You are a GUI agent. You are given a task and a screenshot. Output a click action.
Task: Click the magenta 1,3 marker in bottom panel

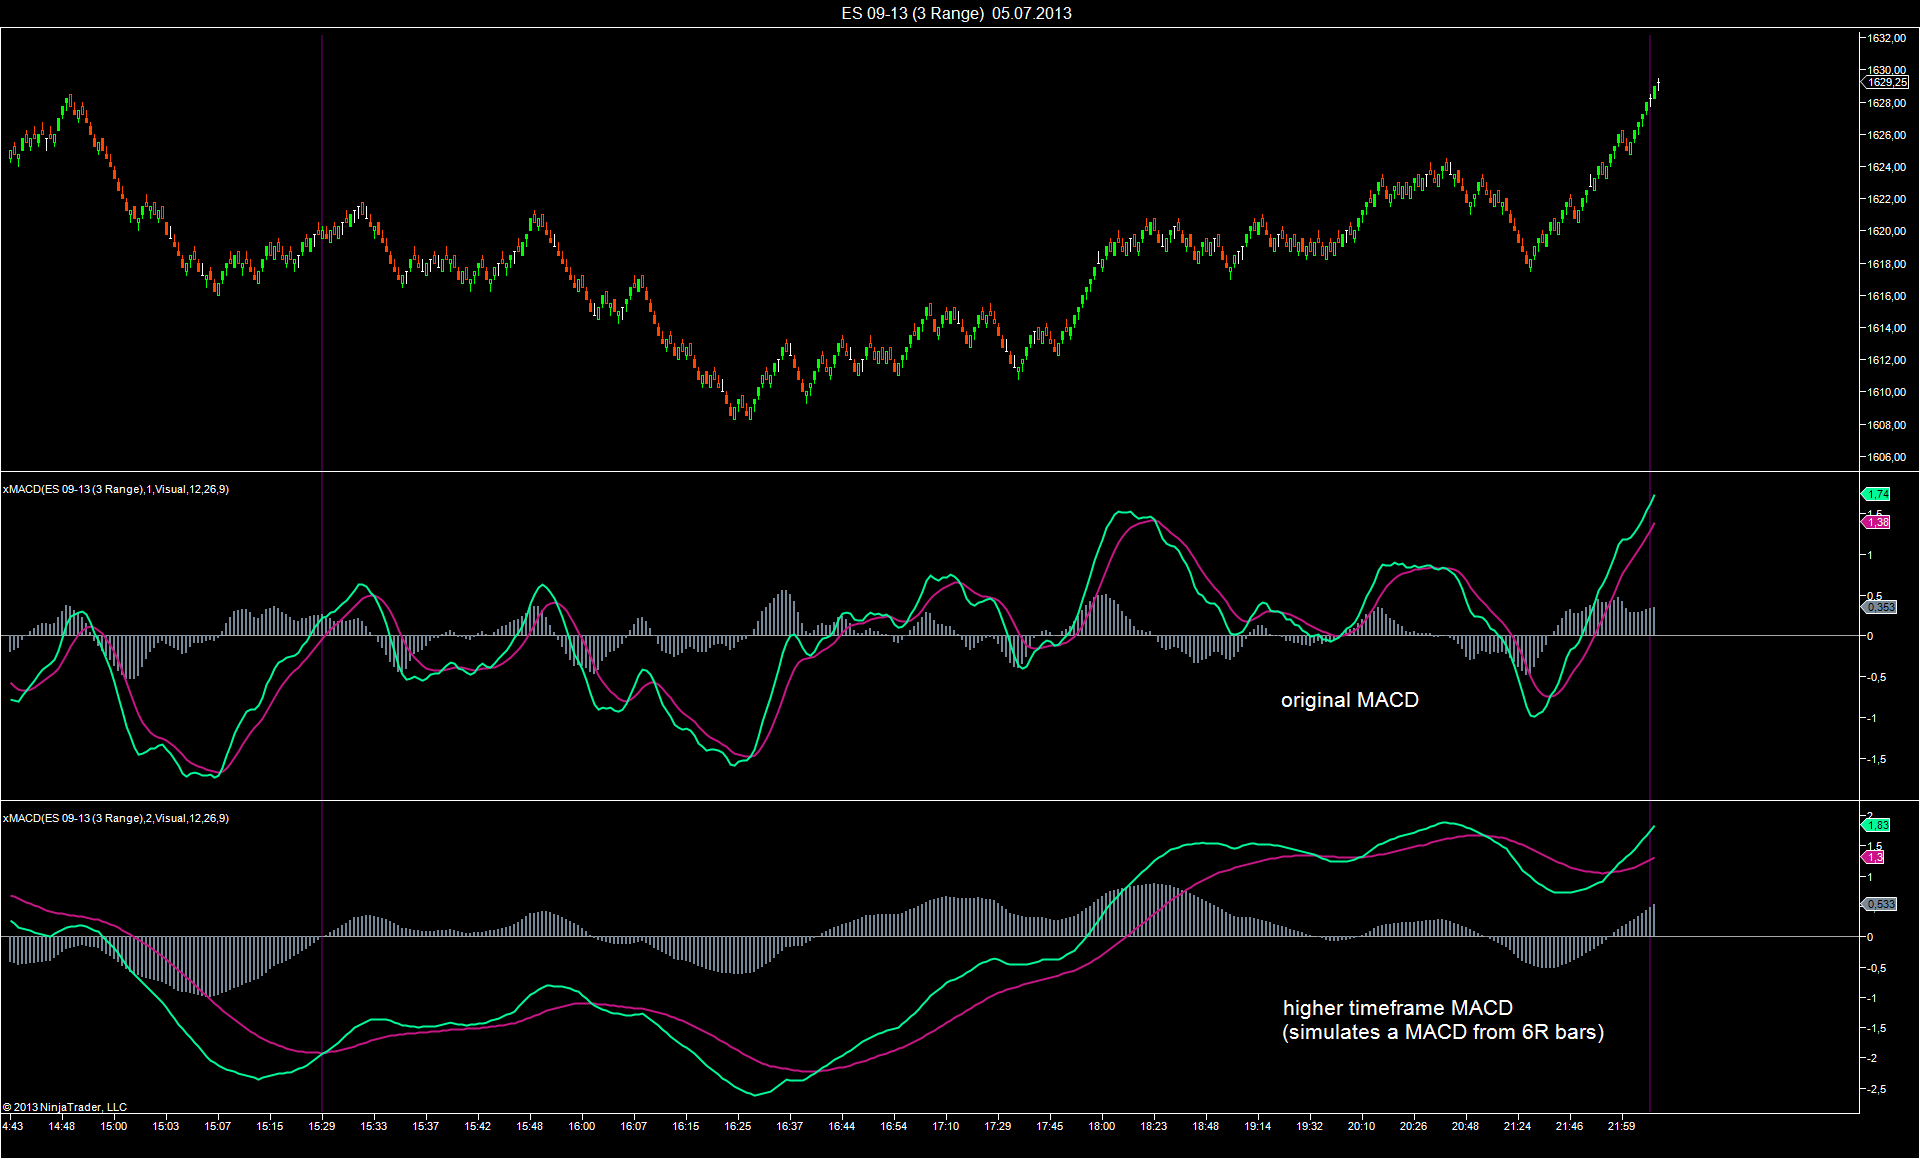point(1874,858)
